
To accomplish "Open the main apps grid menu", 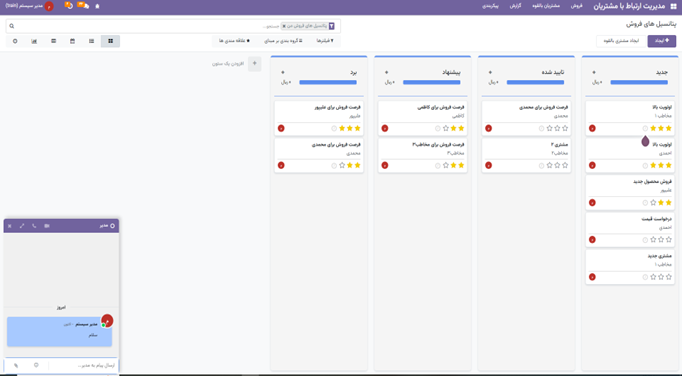I will tap(673, 6).
